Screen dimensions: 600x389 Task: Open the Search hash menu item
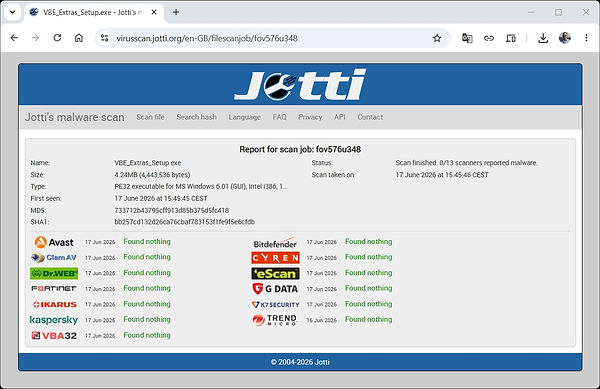point(196,117)
